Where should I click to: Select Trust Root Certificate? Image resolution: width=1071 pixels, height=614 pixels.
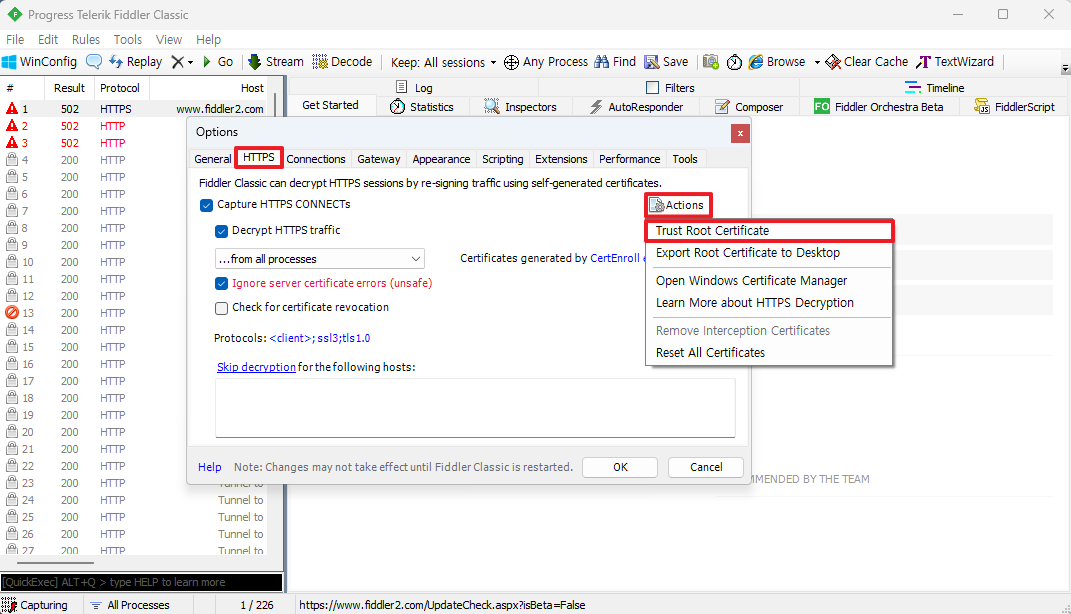click(769, 231)
